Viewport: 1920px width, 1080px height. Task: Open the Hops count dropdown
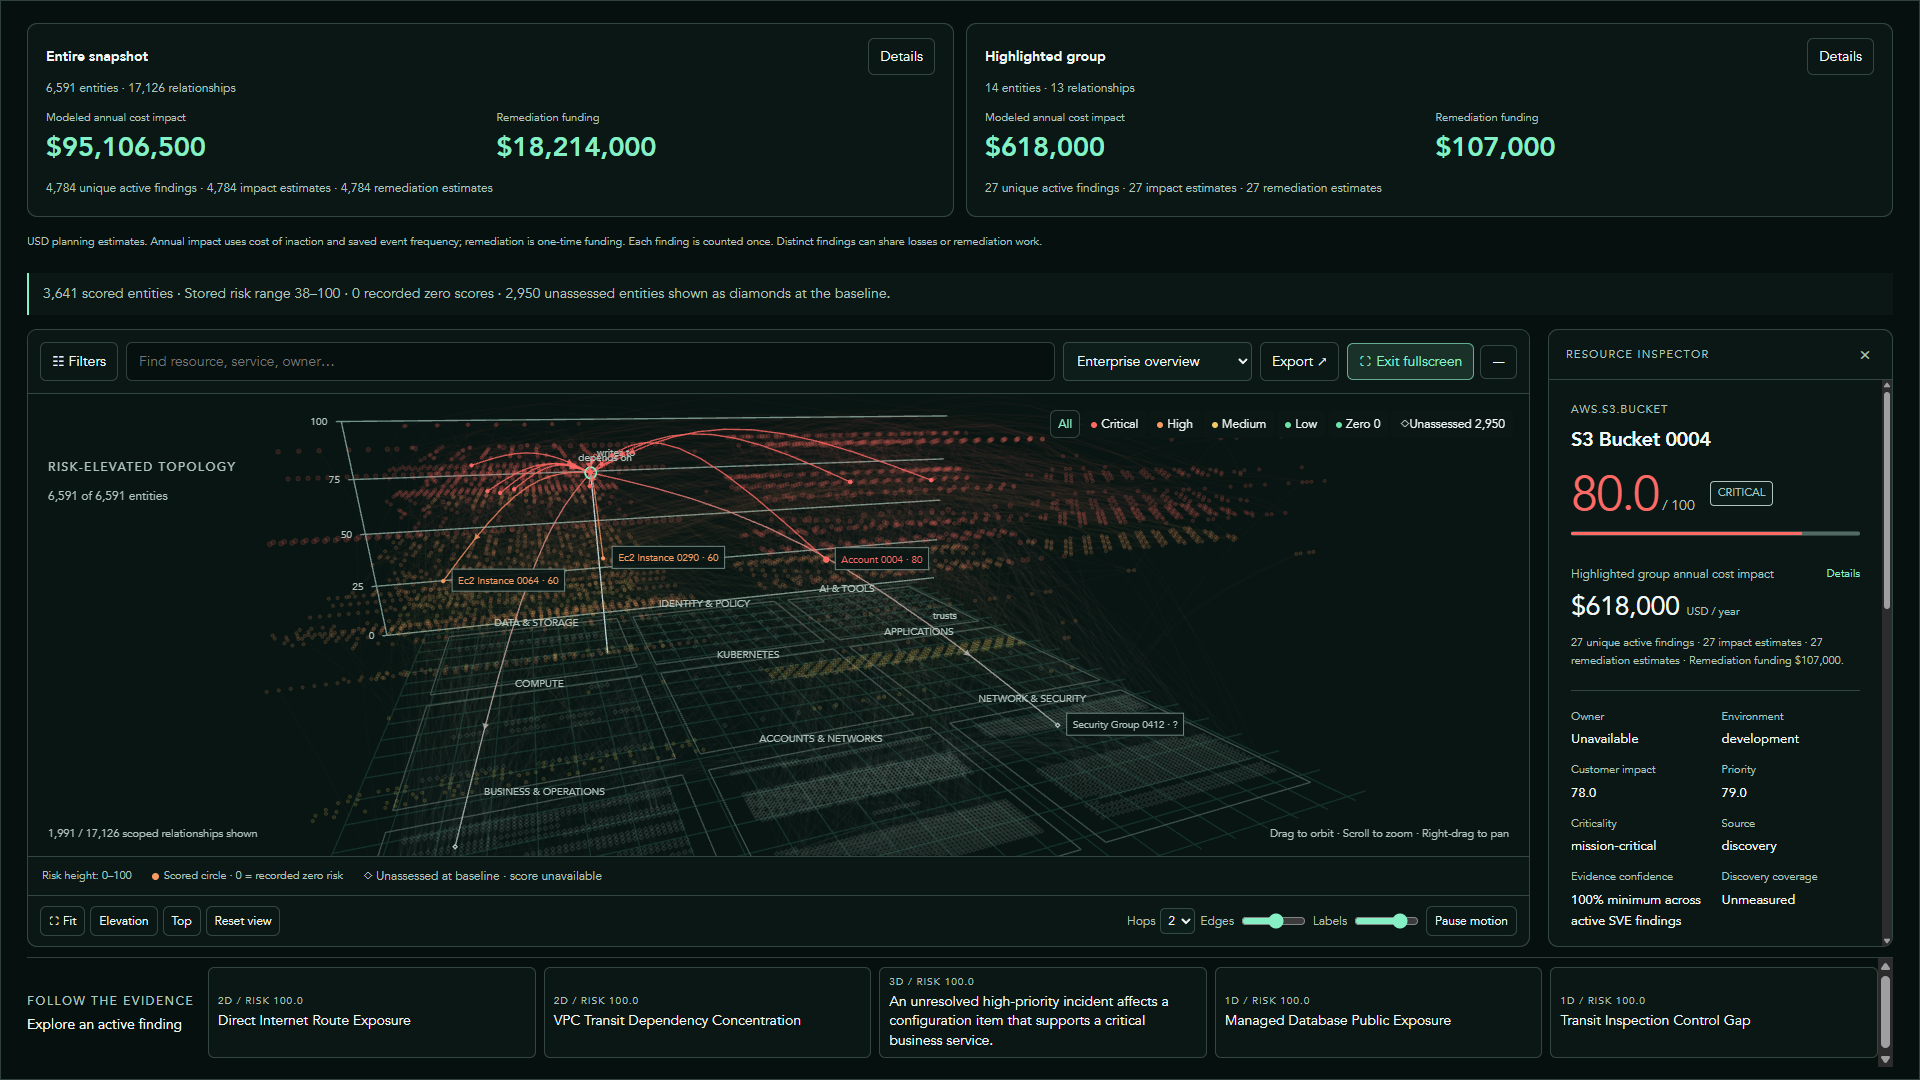pos(1177,921)
